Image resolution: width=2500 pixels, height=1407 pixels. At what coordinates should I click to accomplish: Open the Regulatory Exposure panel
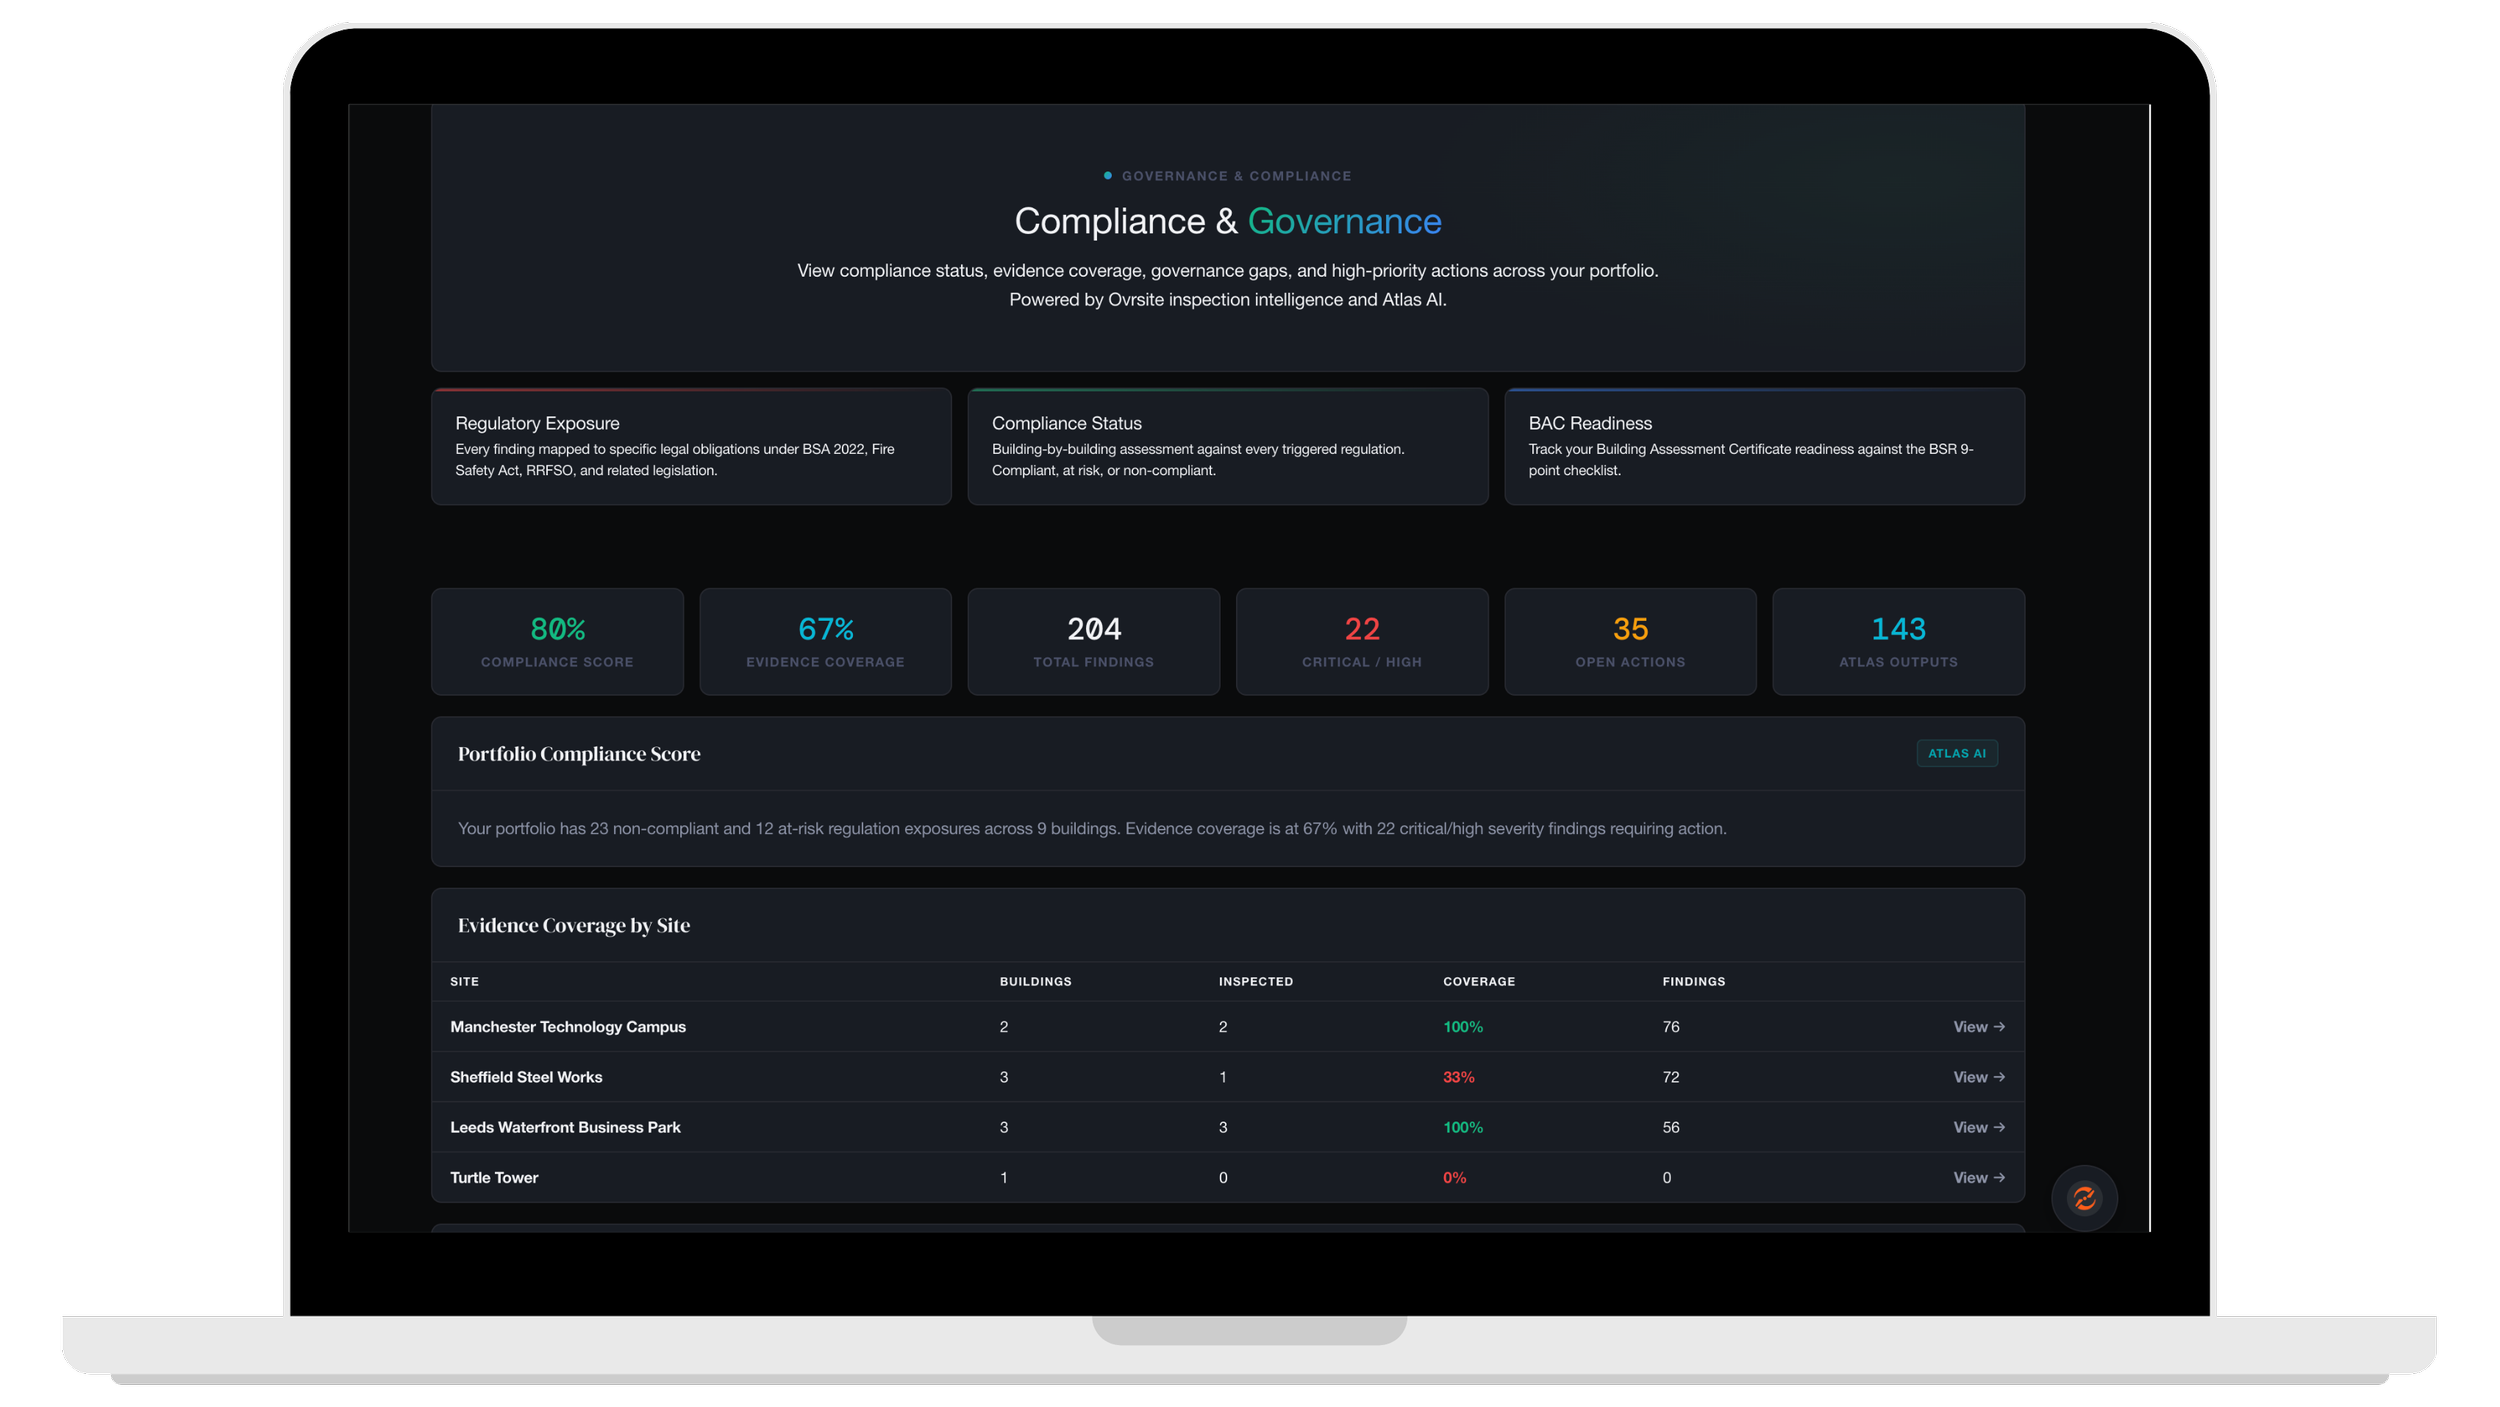coord(690,446)
